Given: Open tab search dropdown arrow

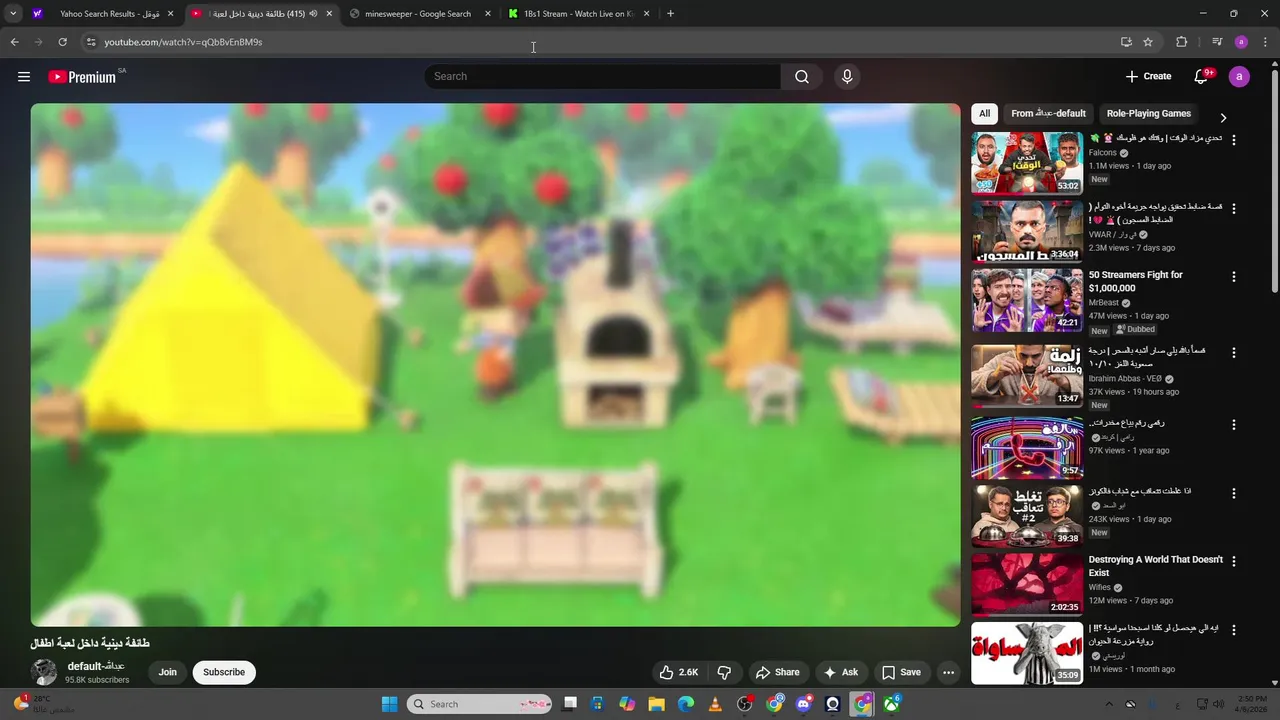Looking at the screenshot, I should [13, 14].
